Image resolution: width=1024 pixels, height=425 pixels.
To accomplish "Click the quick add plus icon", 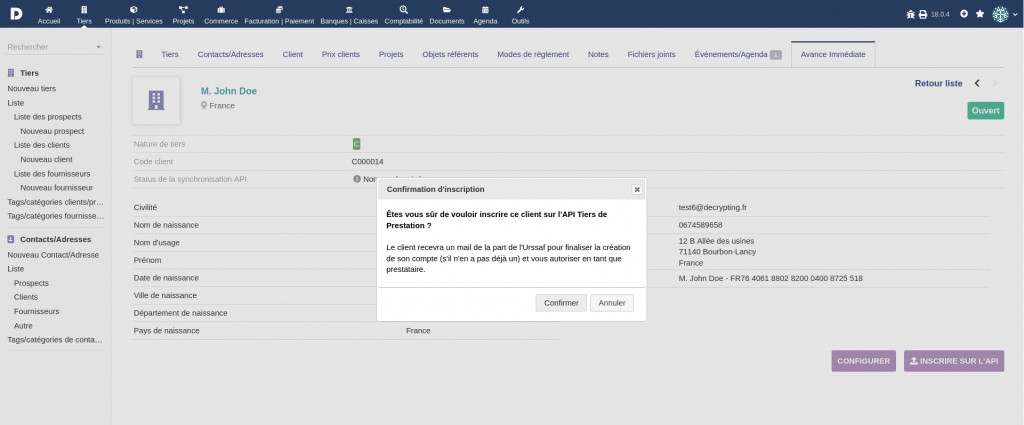I will [964, 14].
